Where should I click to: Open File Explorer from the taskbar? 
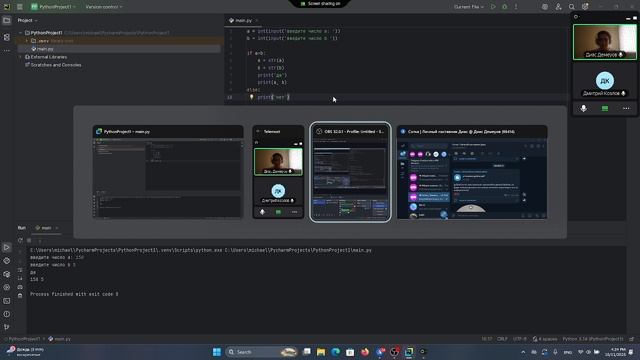click(x=321, y=352)
